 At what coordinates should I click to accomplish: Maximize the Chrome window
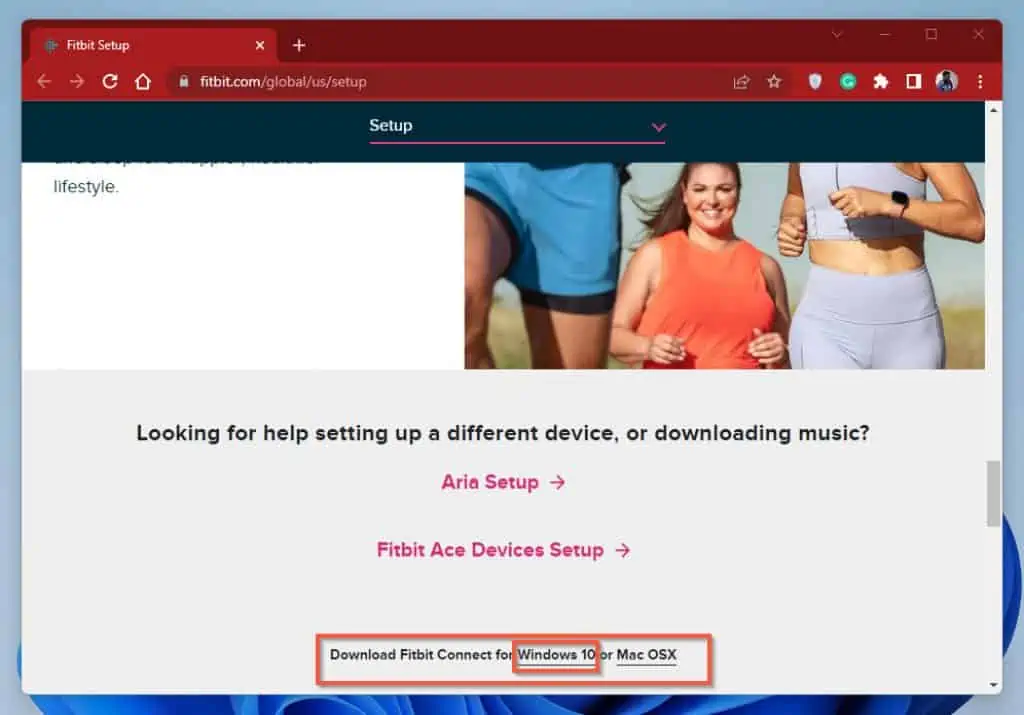[931, 34]
